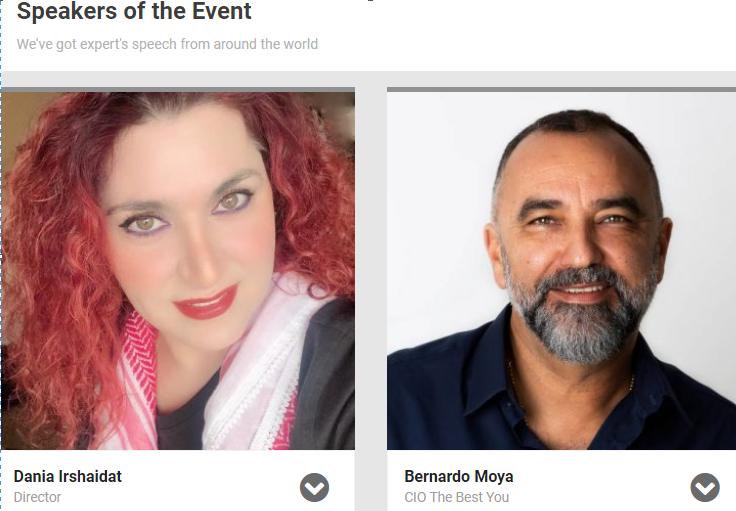Expand Dania Irshaidat's details chevron
736x511 pixels.
314,488
